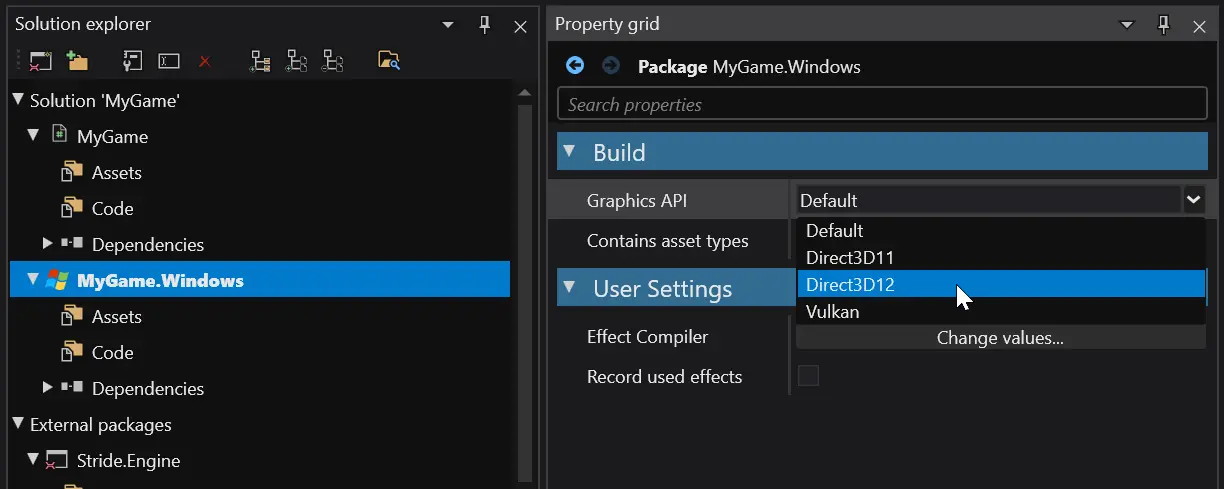Image resolution: width=1224 pixels, height=489 pixels.
Task: Click the Graphics API property label
Action: pos(637,200)
